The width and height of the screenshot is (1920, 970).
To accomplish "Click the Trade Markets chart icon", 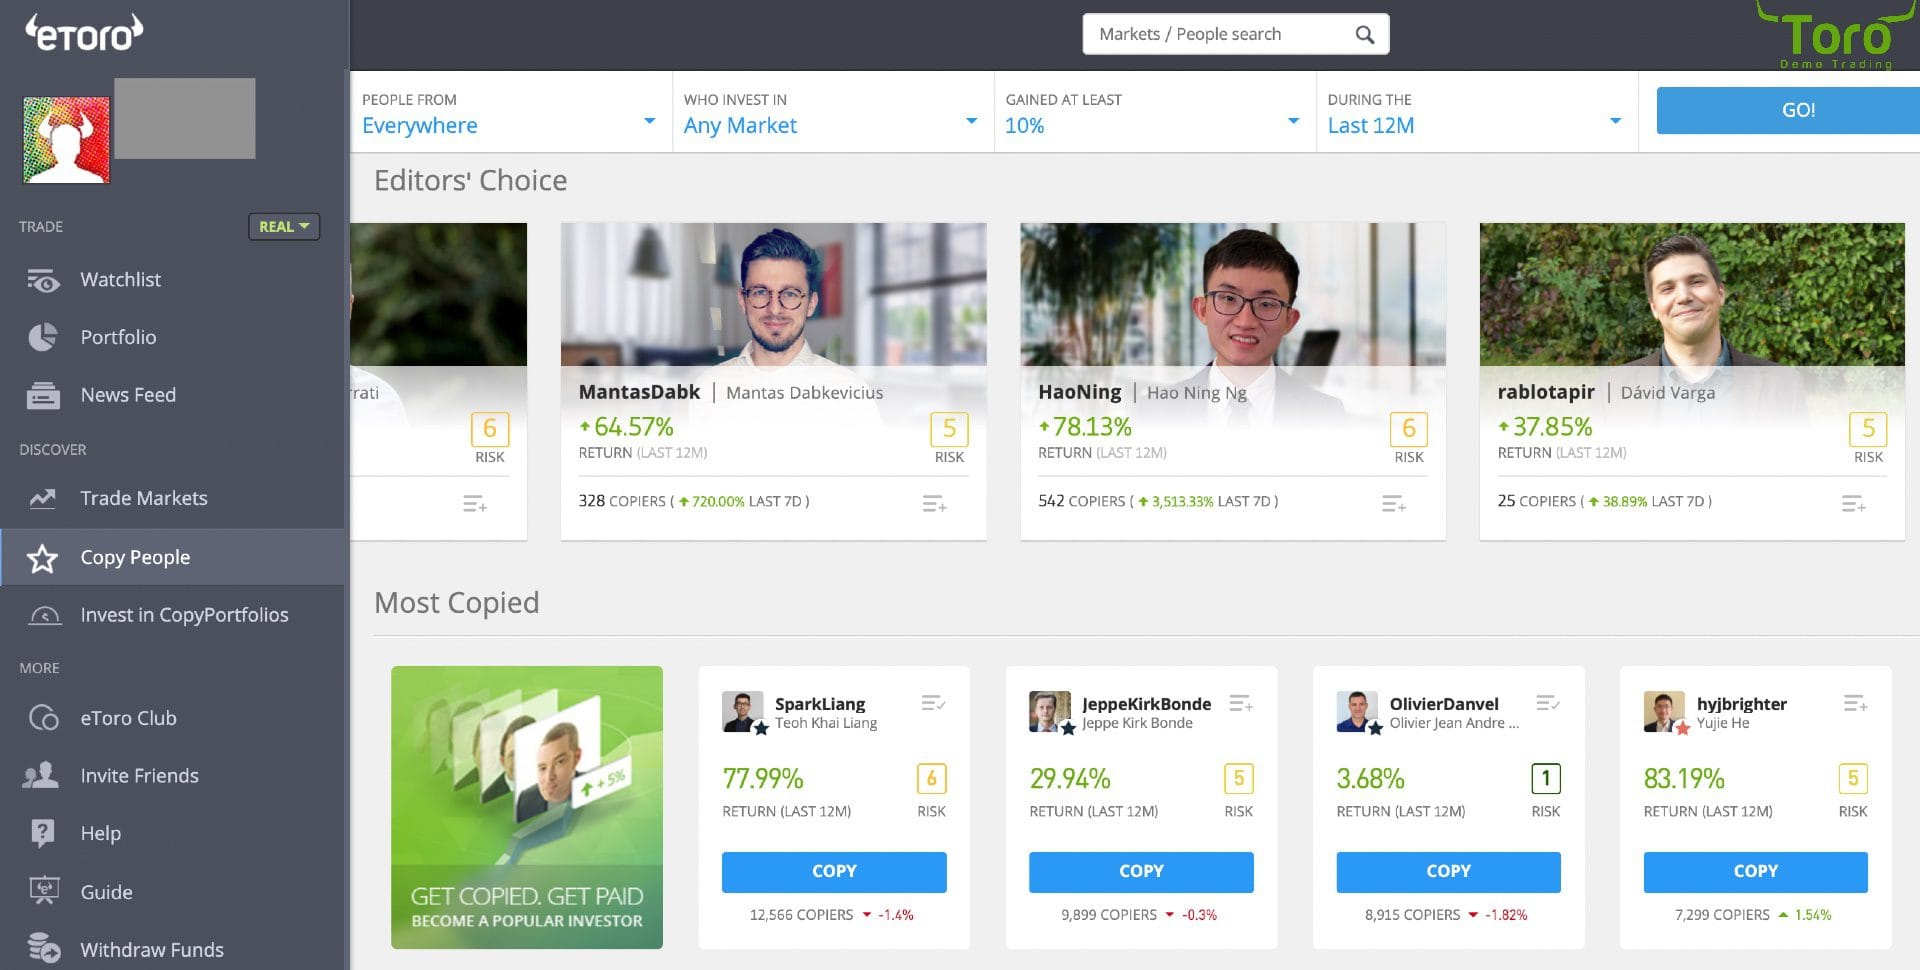I will coord(43,498).
